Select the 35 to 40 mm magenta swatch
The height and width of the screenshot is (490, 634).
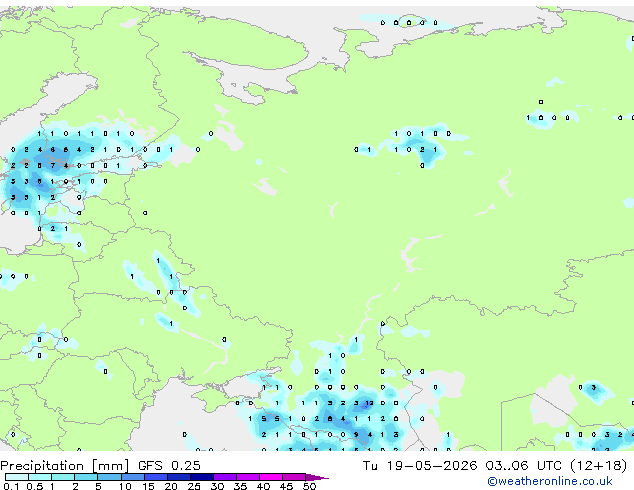pos(248,477)
